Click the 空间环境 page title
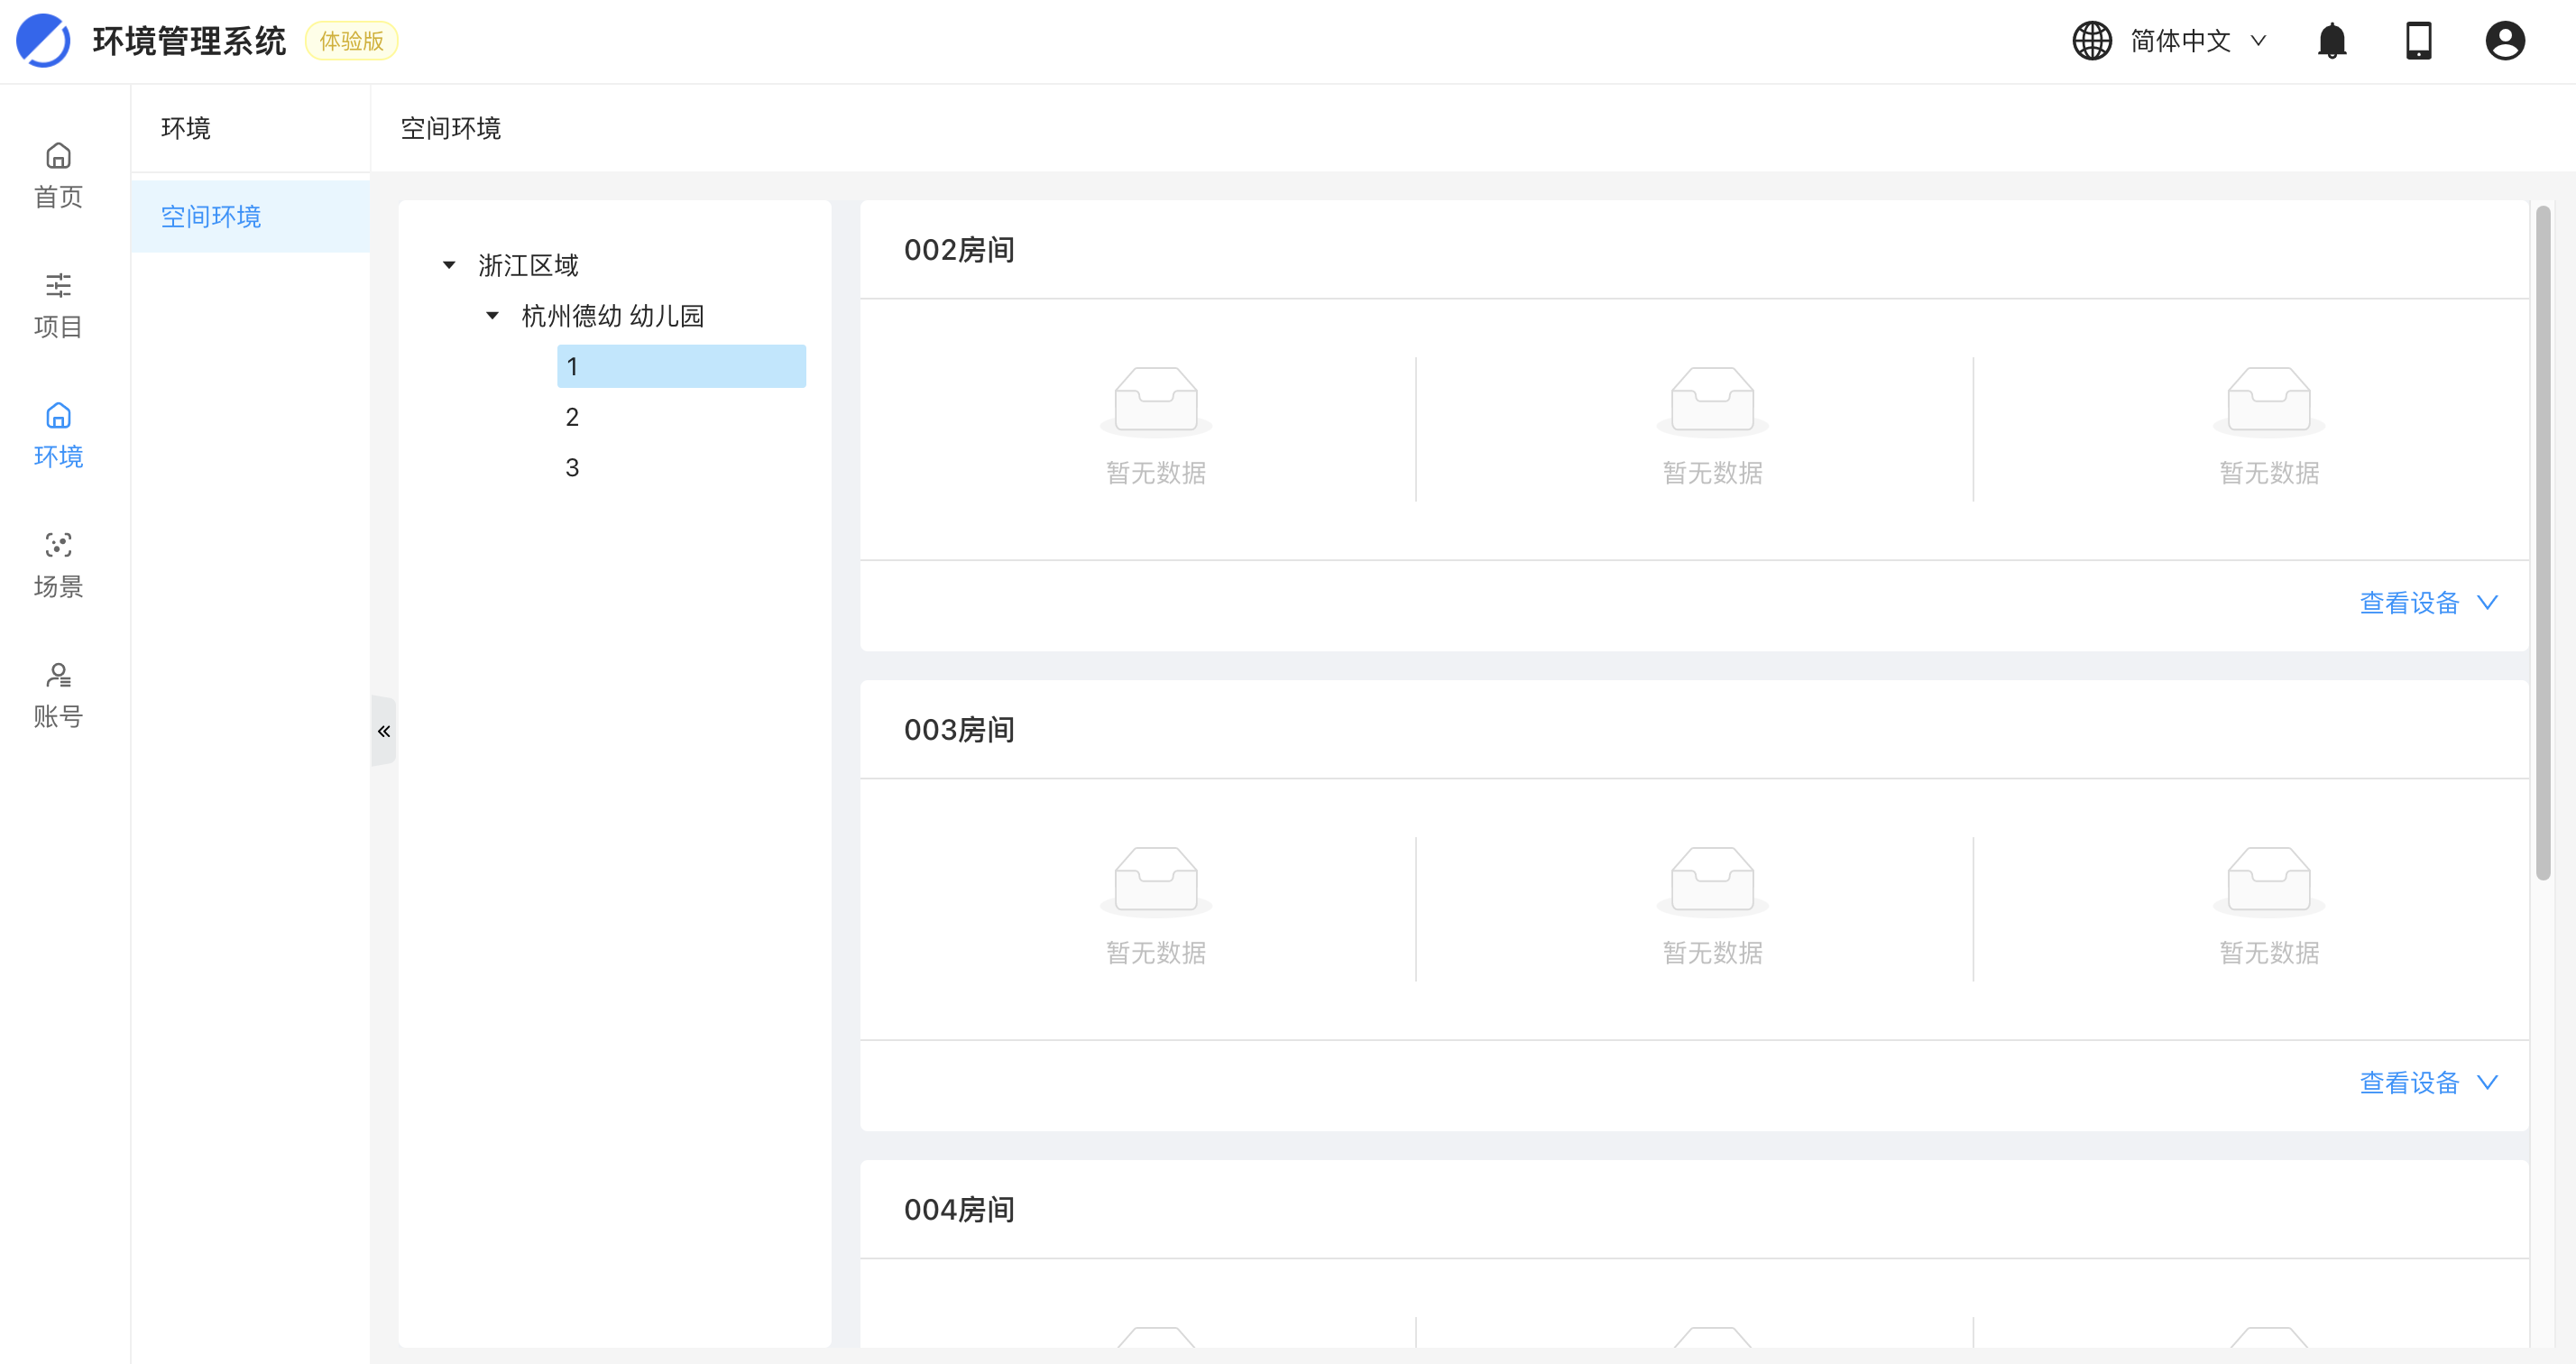The width and height of the screenshot is (2576, 1364). point(450,128)
